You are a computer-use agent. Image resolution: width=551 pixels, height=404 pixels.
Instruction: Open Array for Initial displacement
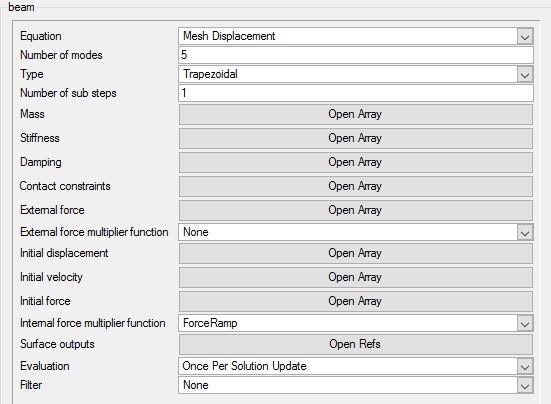[356, 253]
